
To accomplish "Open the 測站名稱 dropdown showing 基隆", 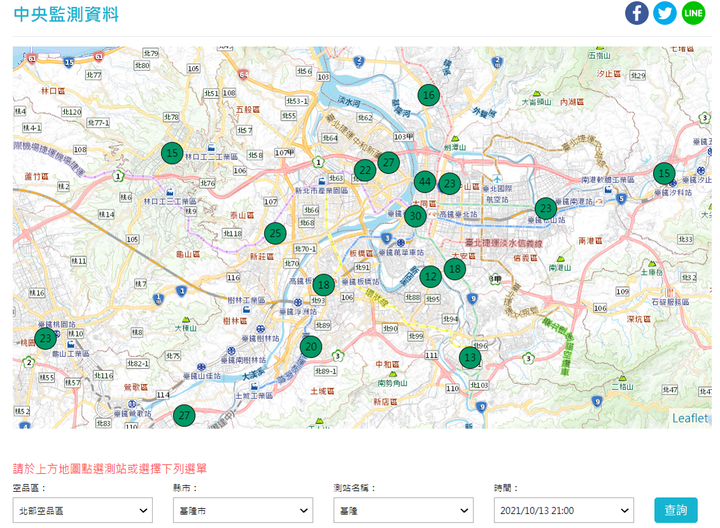I will point(403,510).
